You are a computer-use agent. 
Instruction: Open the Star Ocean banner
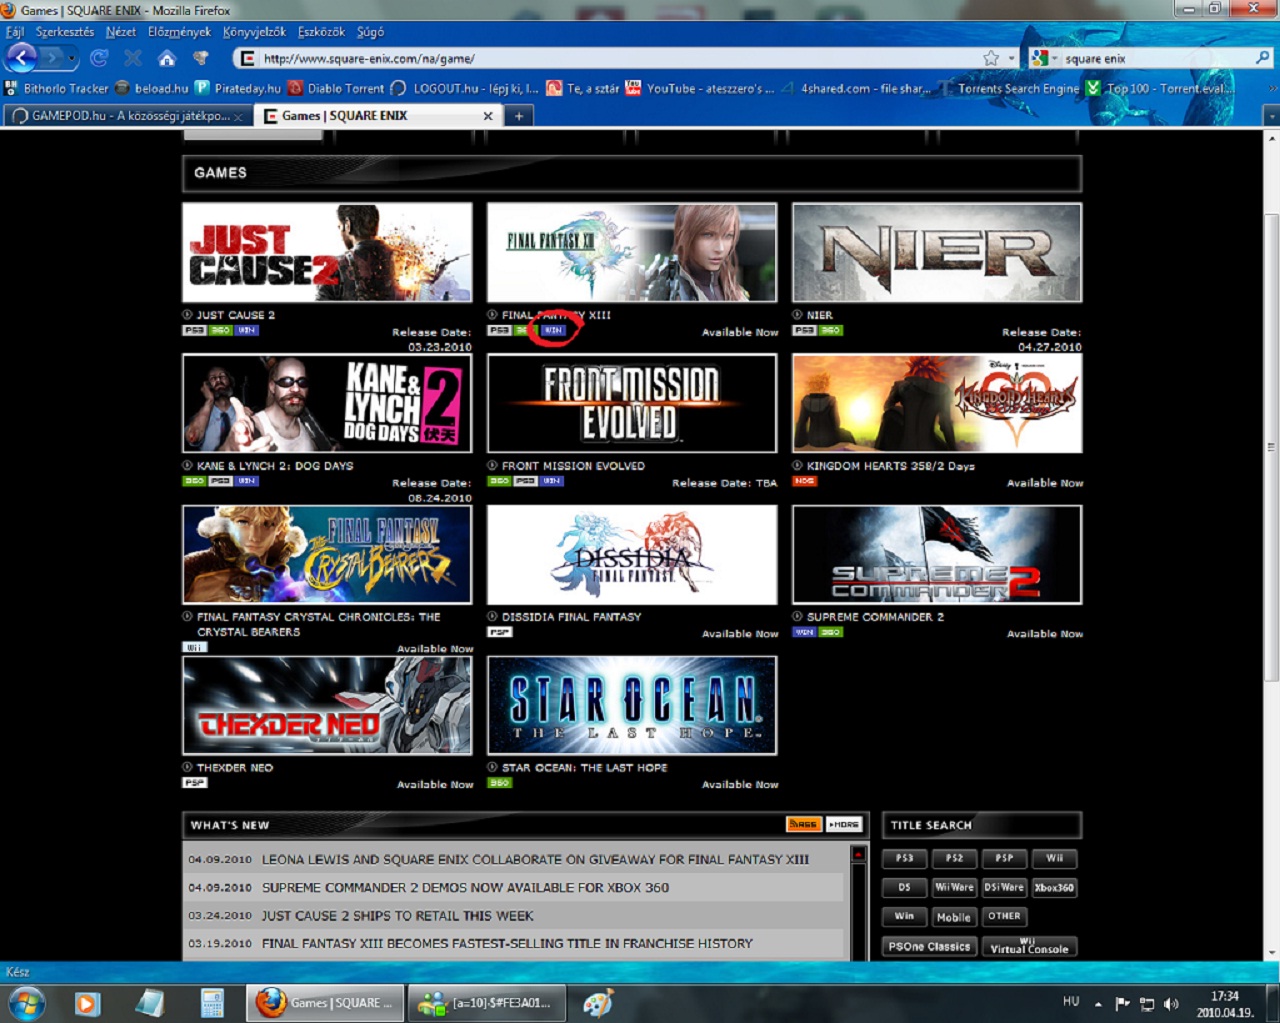click(632, 705)
